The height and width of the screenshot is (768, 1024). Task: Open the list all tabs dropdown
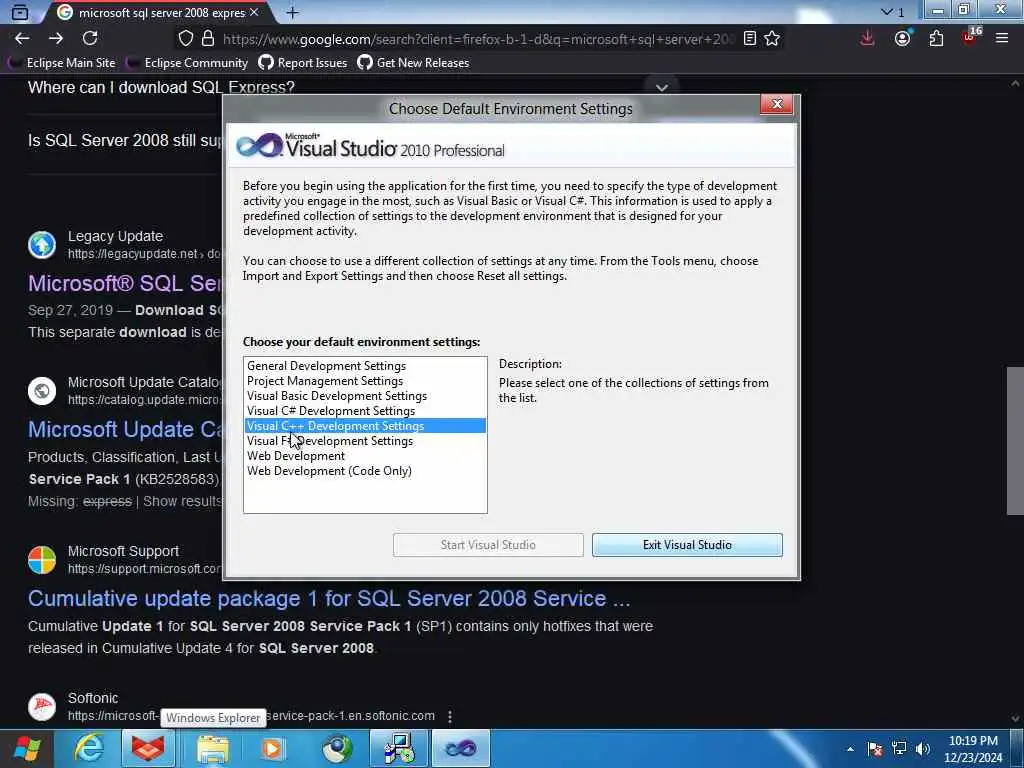point(892,12)
